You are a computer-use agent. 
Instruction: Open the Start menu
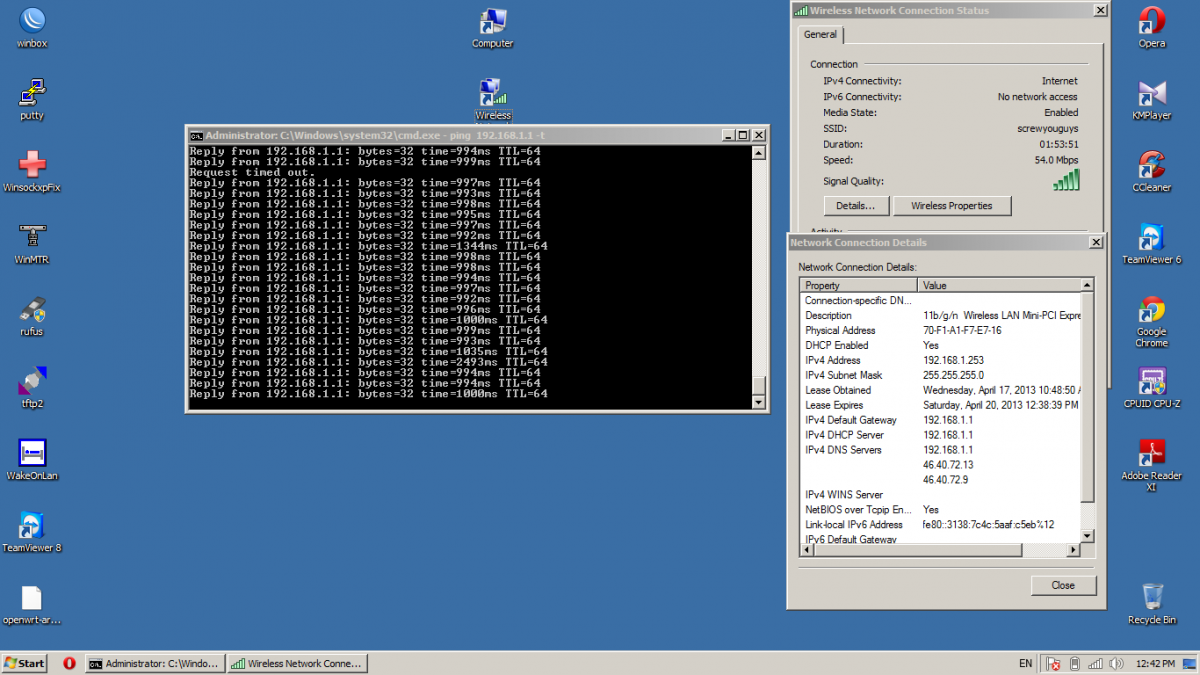point(25,663)
